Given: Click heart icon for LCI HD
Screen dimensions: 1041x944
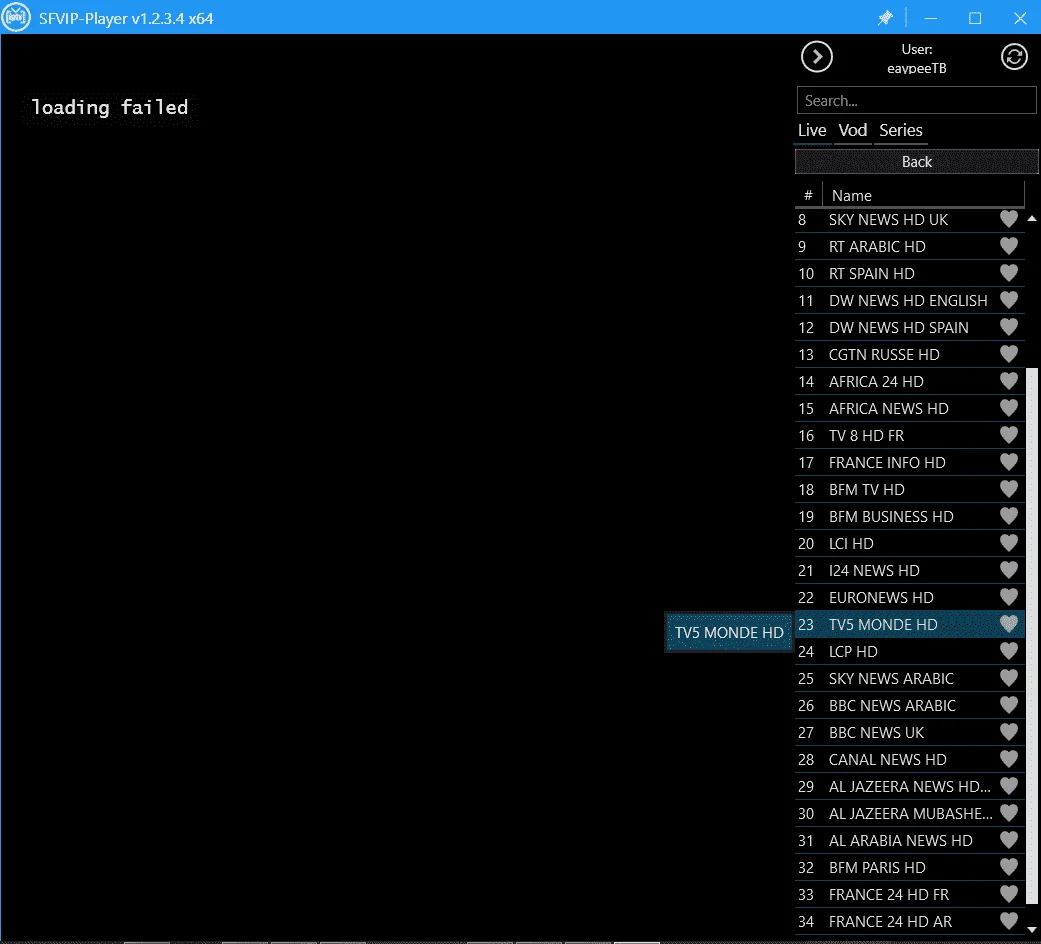Looking at the screenshot, I should (1008, 543).
